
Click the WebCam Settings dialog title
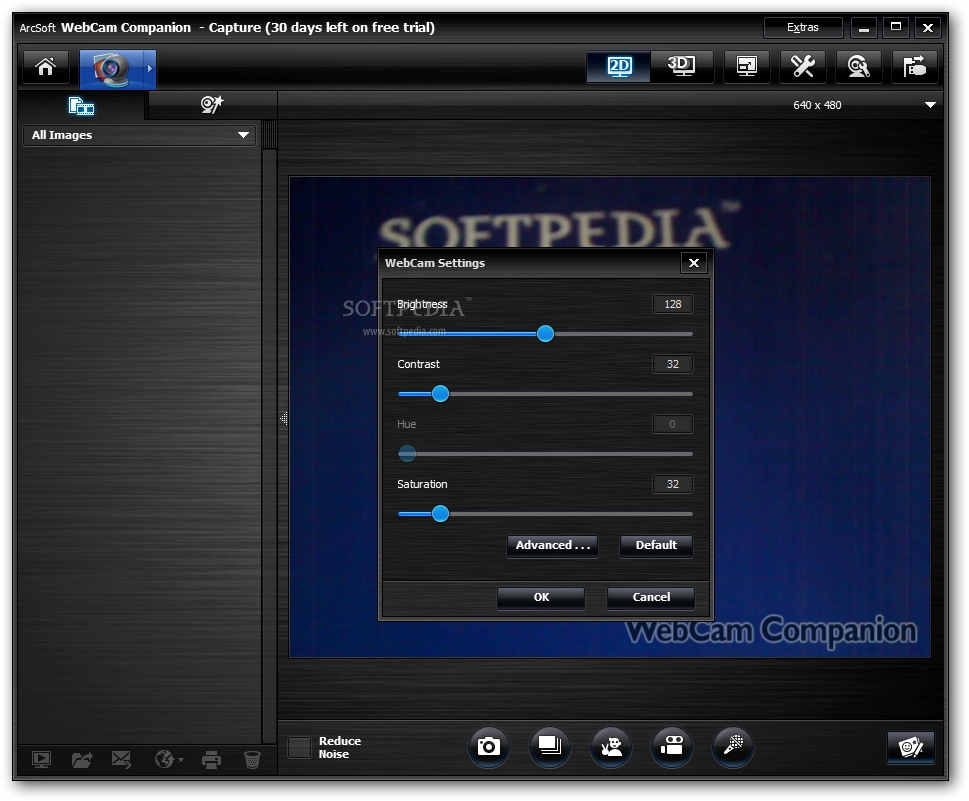pos(435,263)
